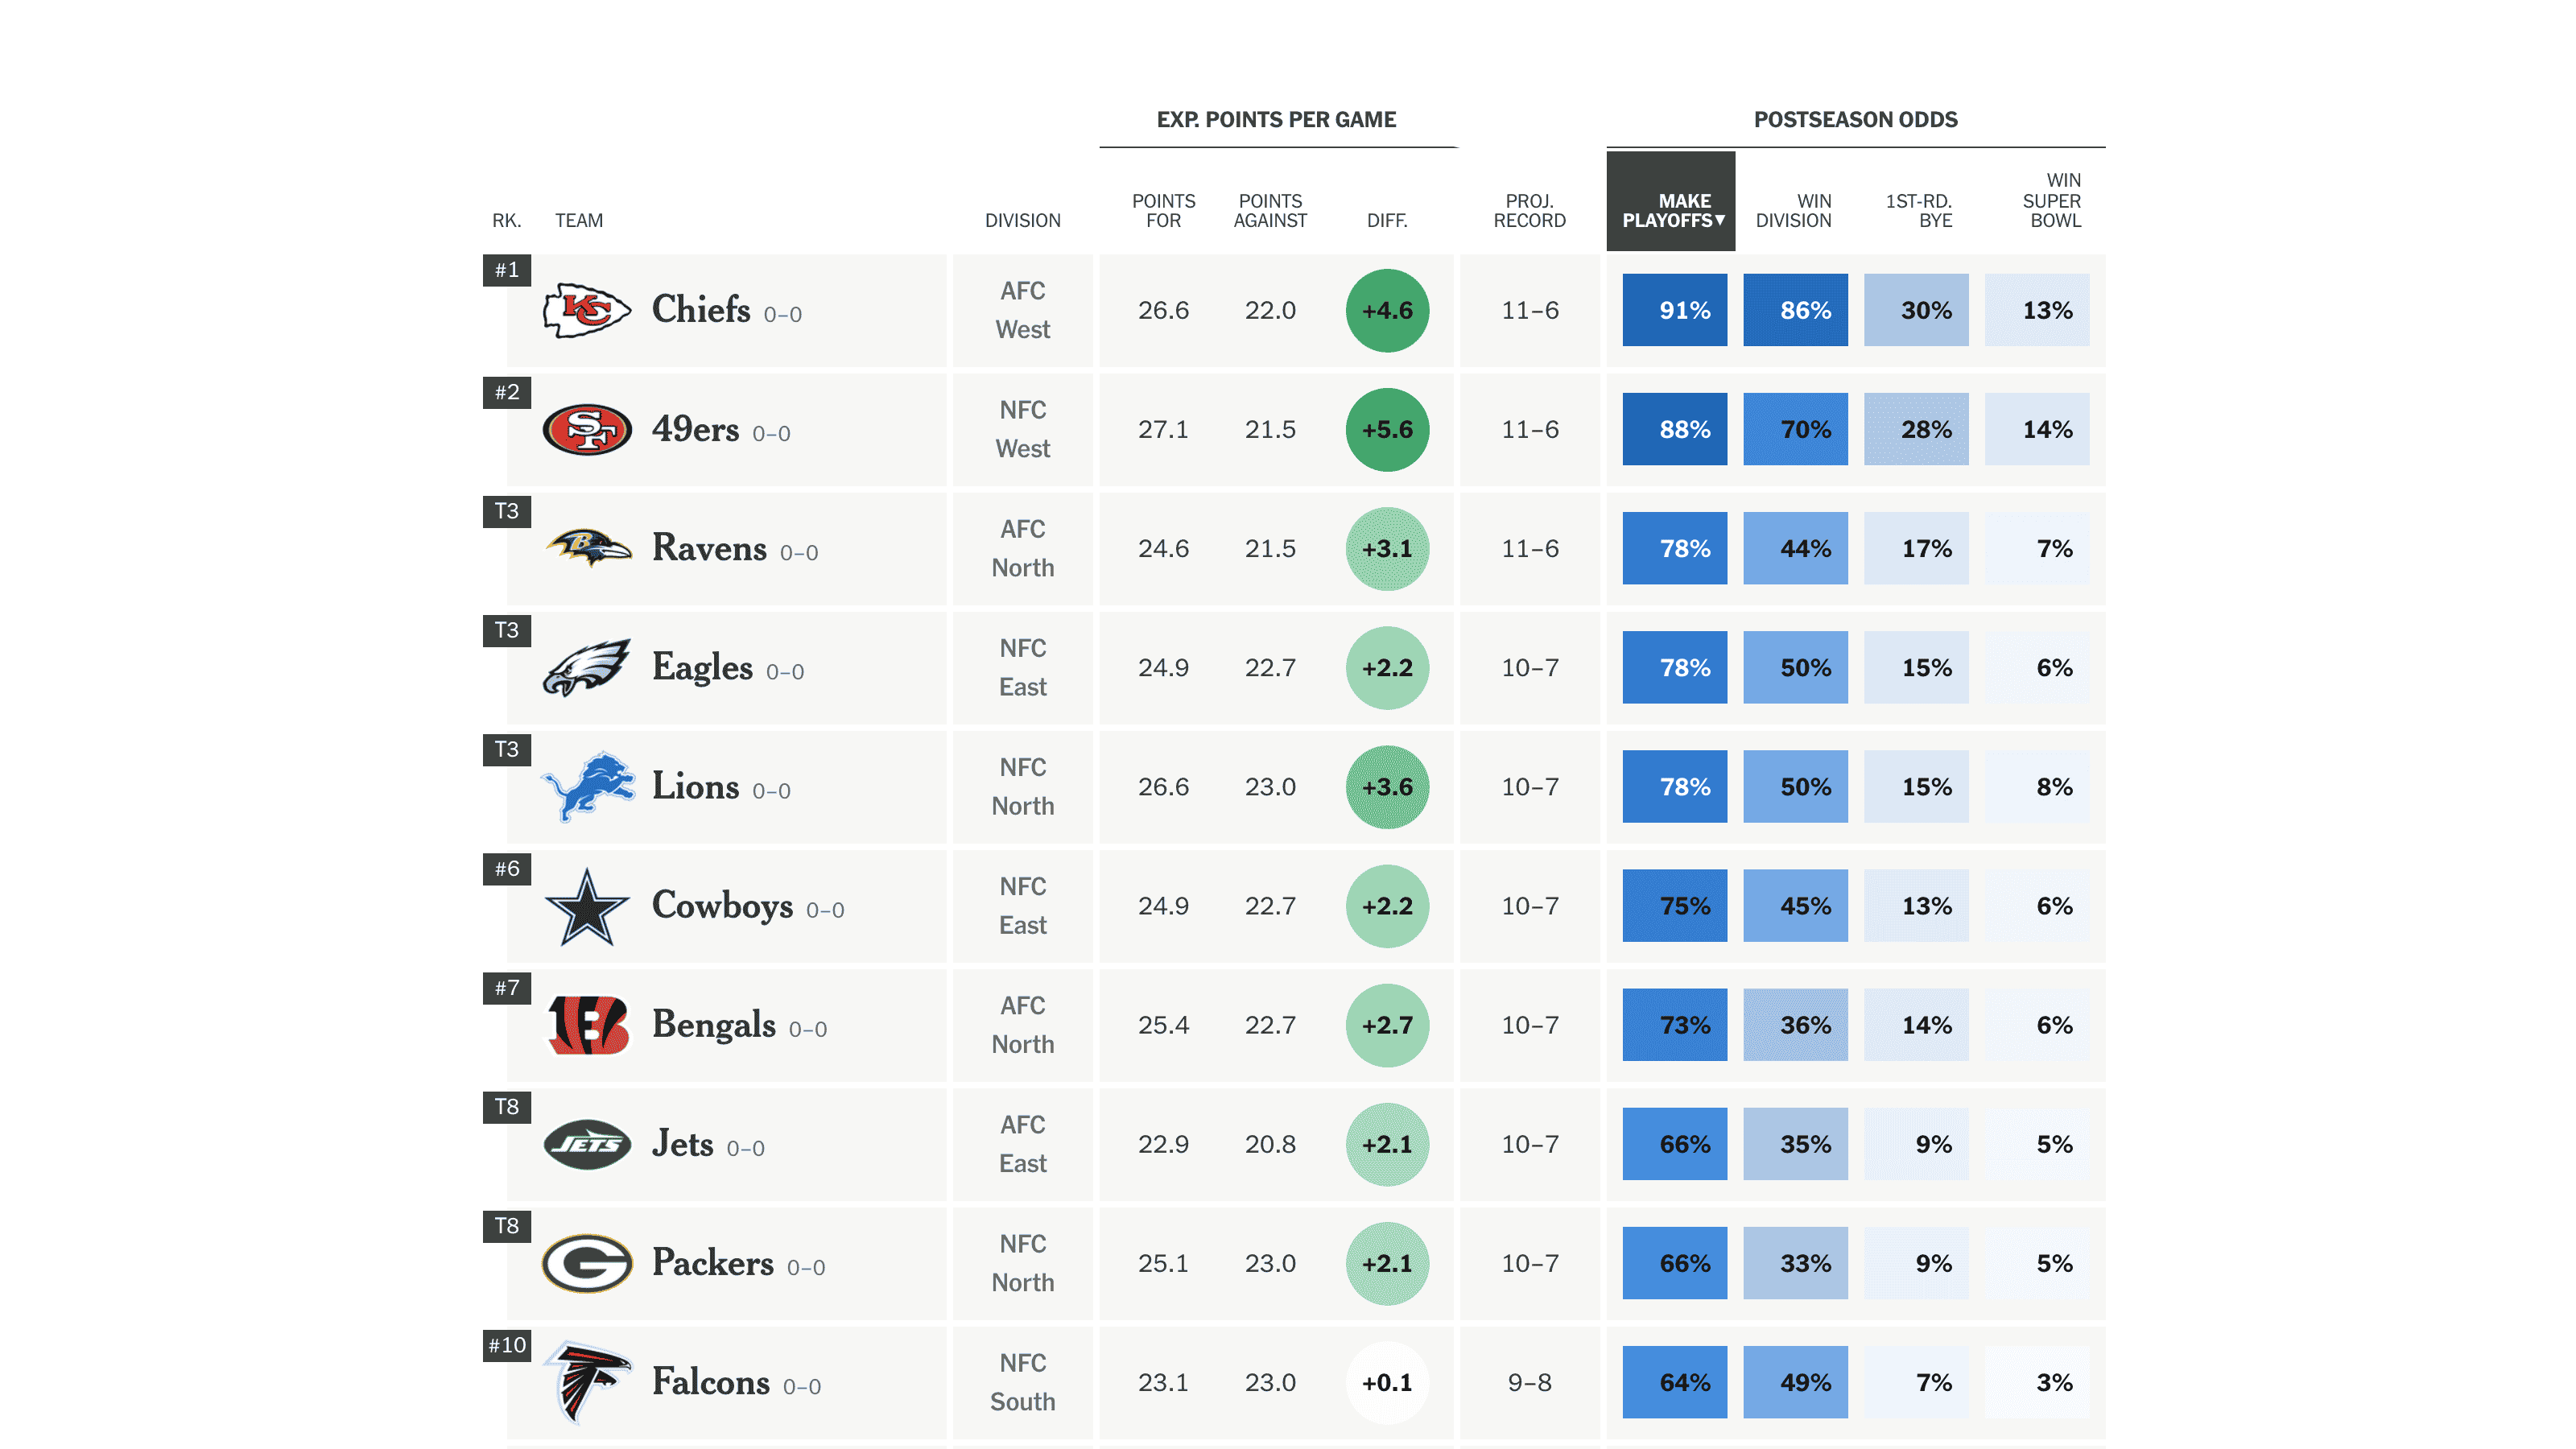This screenshot has width=2576, height=1449.
Task: Click the Eagles team logo
Action: pyautogui.click(x=586, y=667)
